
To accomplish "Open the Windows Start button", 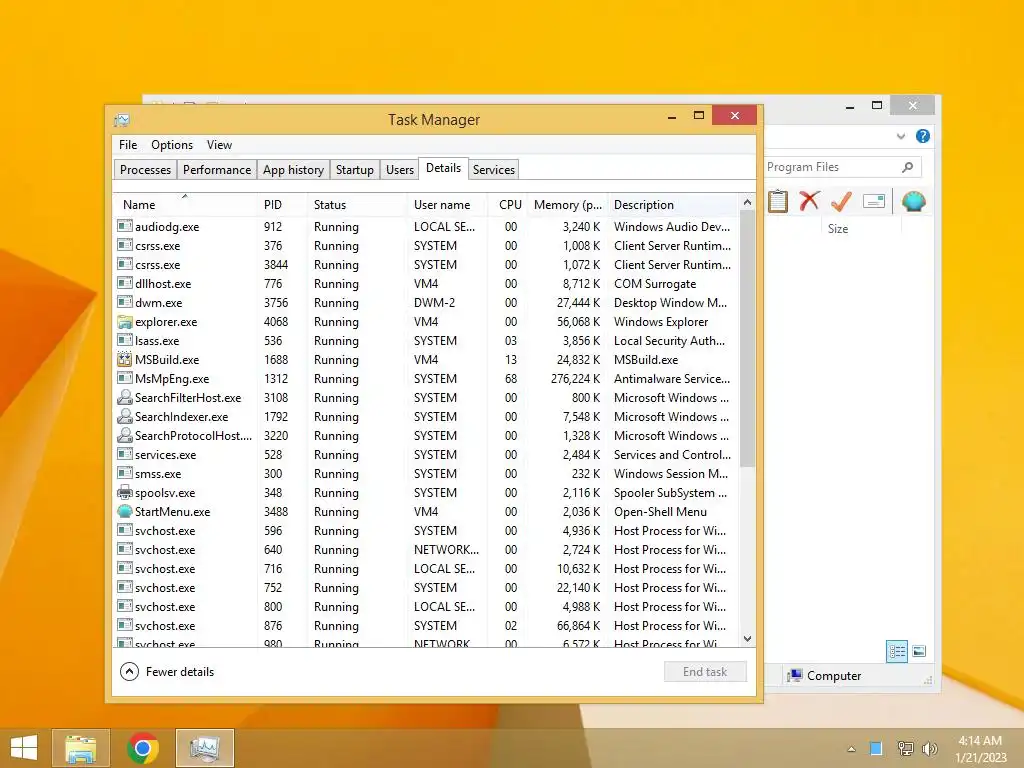I will (24, 748).
